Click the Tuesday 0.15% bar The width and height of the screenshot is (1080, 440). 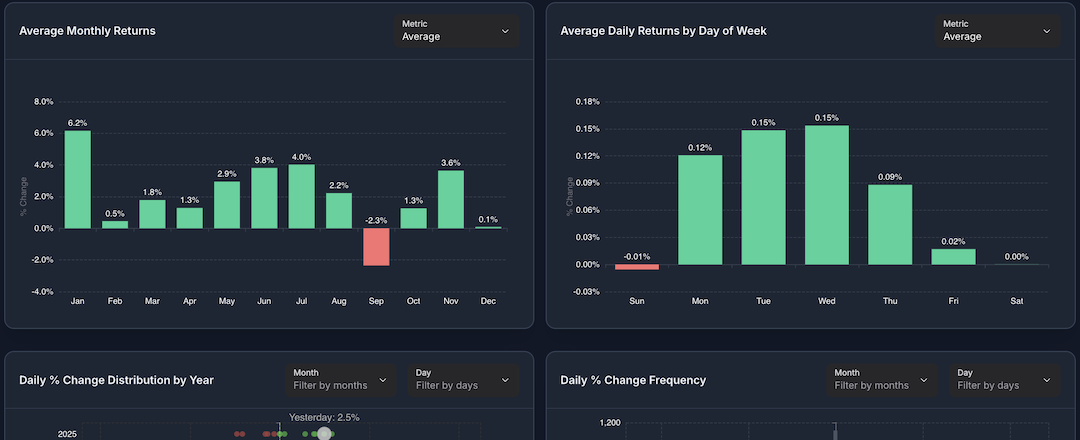[763, 197]
